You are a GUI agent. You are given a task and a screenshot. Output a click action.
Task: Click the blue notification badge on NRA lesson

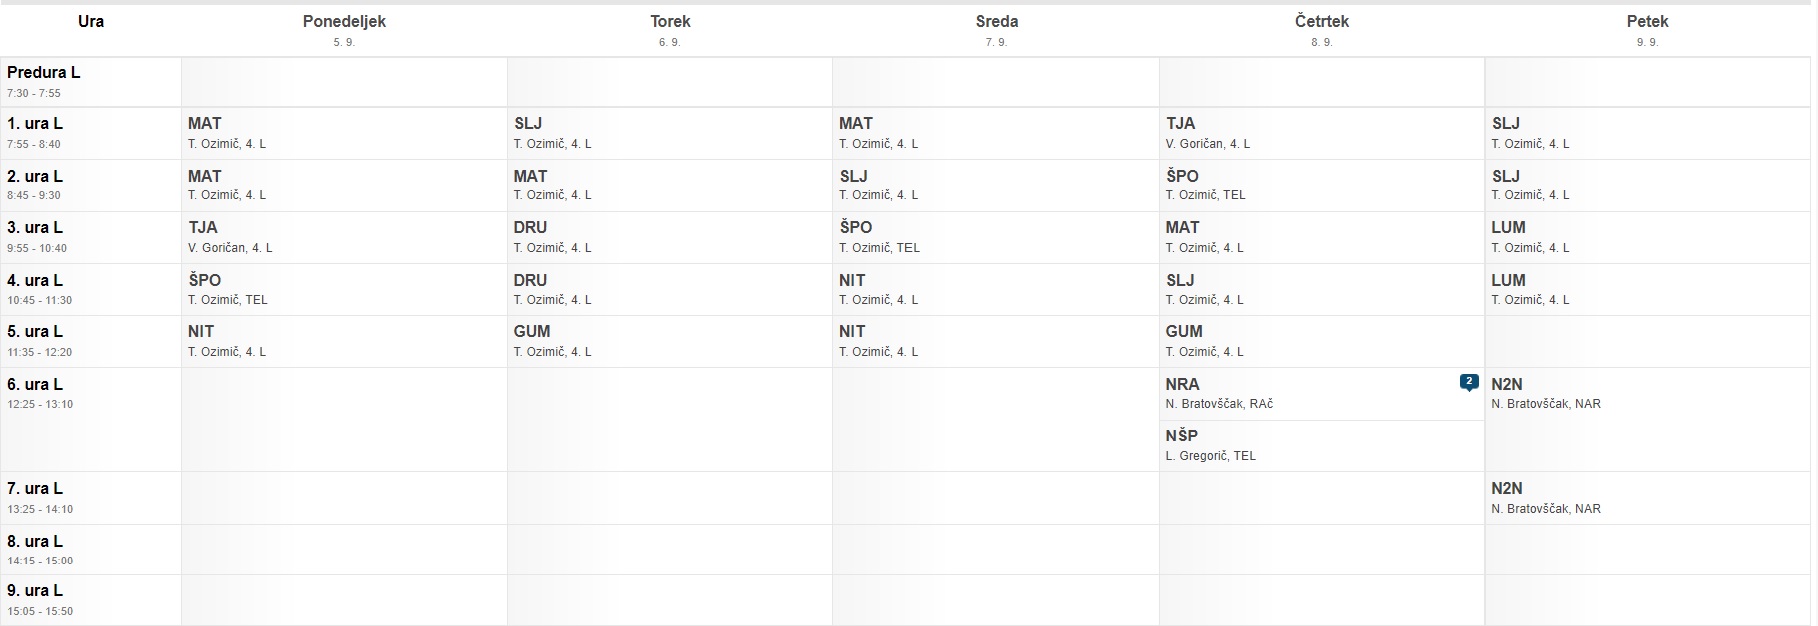[1468, 382]
